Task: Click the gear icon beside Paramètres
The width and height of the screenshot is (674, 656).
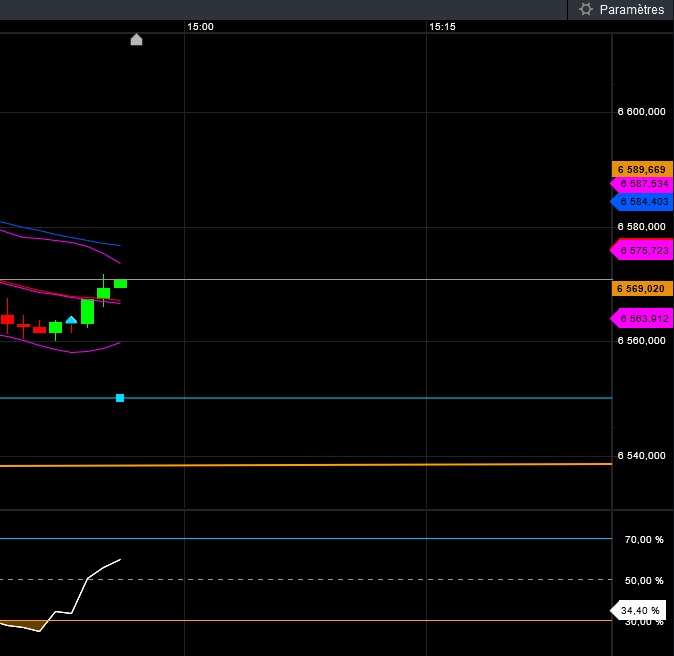Action: click(585, 9)
